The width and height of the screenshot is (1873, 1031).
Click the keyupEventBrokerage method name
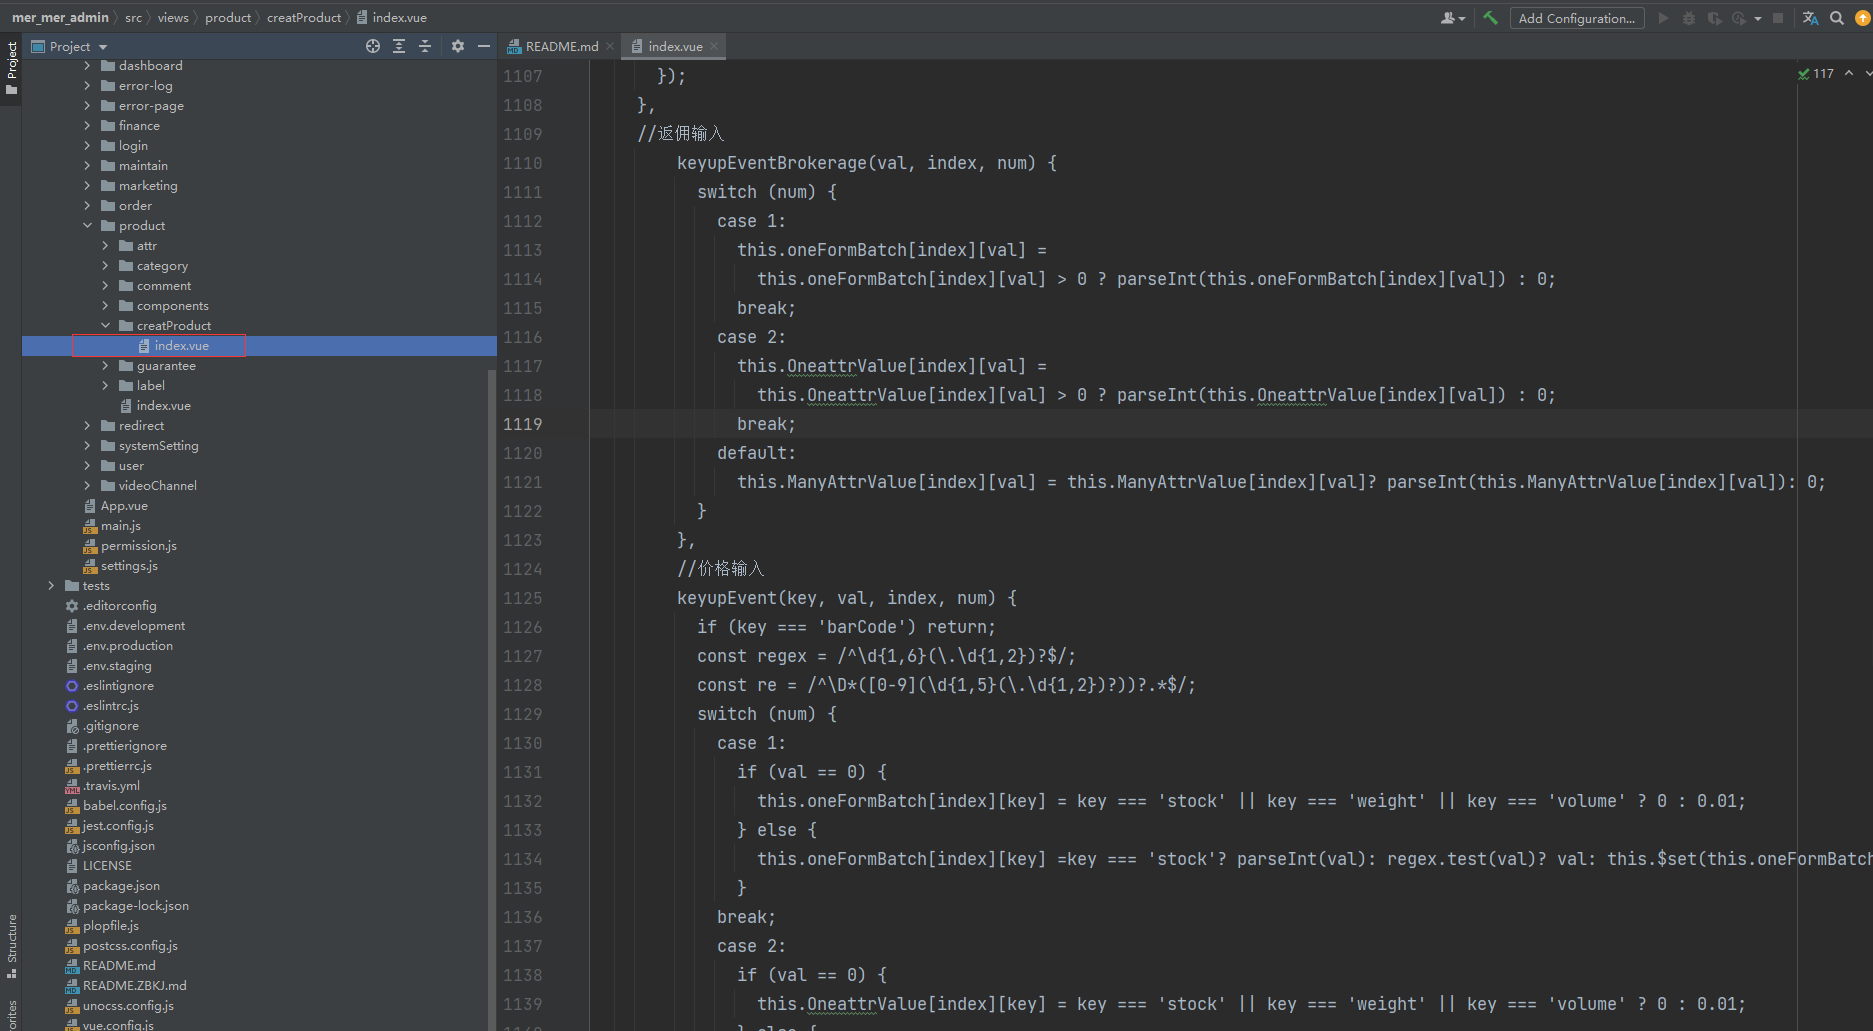(x=772, y=163)
